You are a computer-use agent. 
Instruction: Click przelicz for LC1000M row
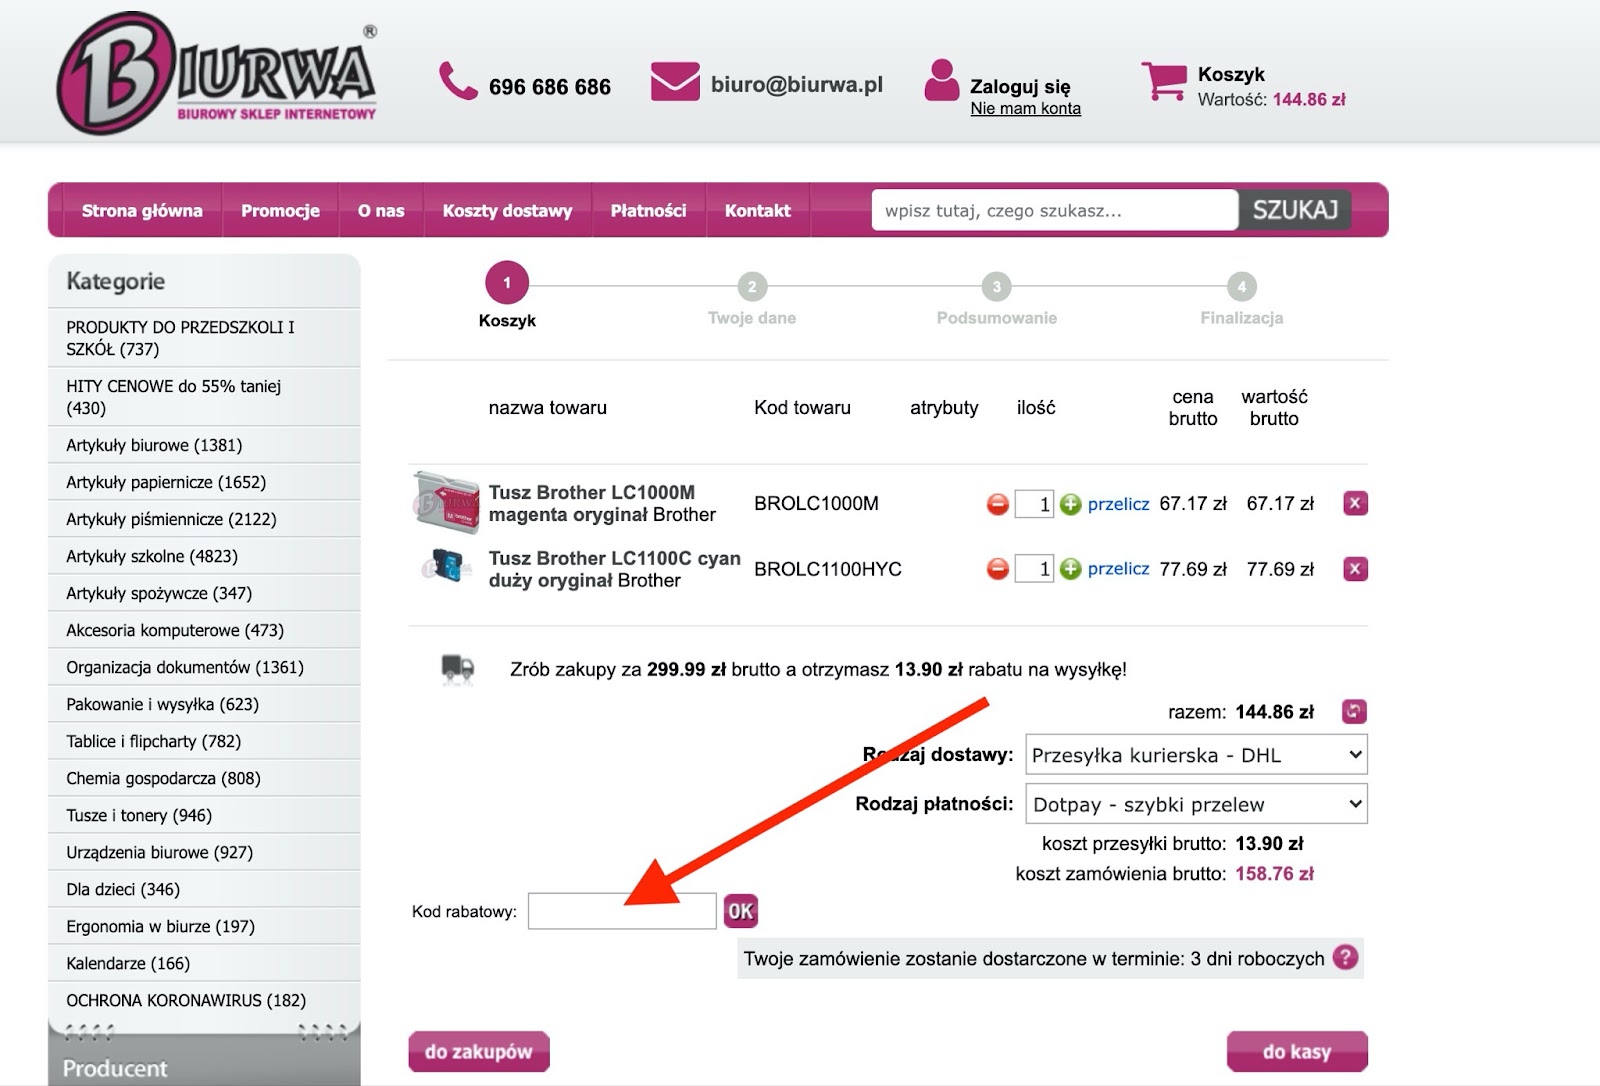[1118, 504]
